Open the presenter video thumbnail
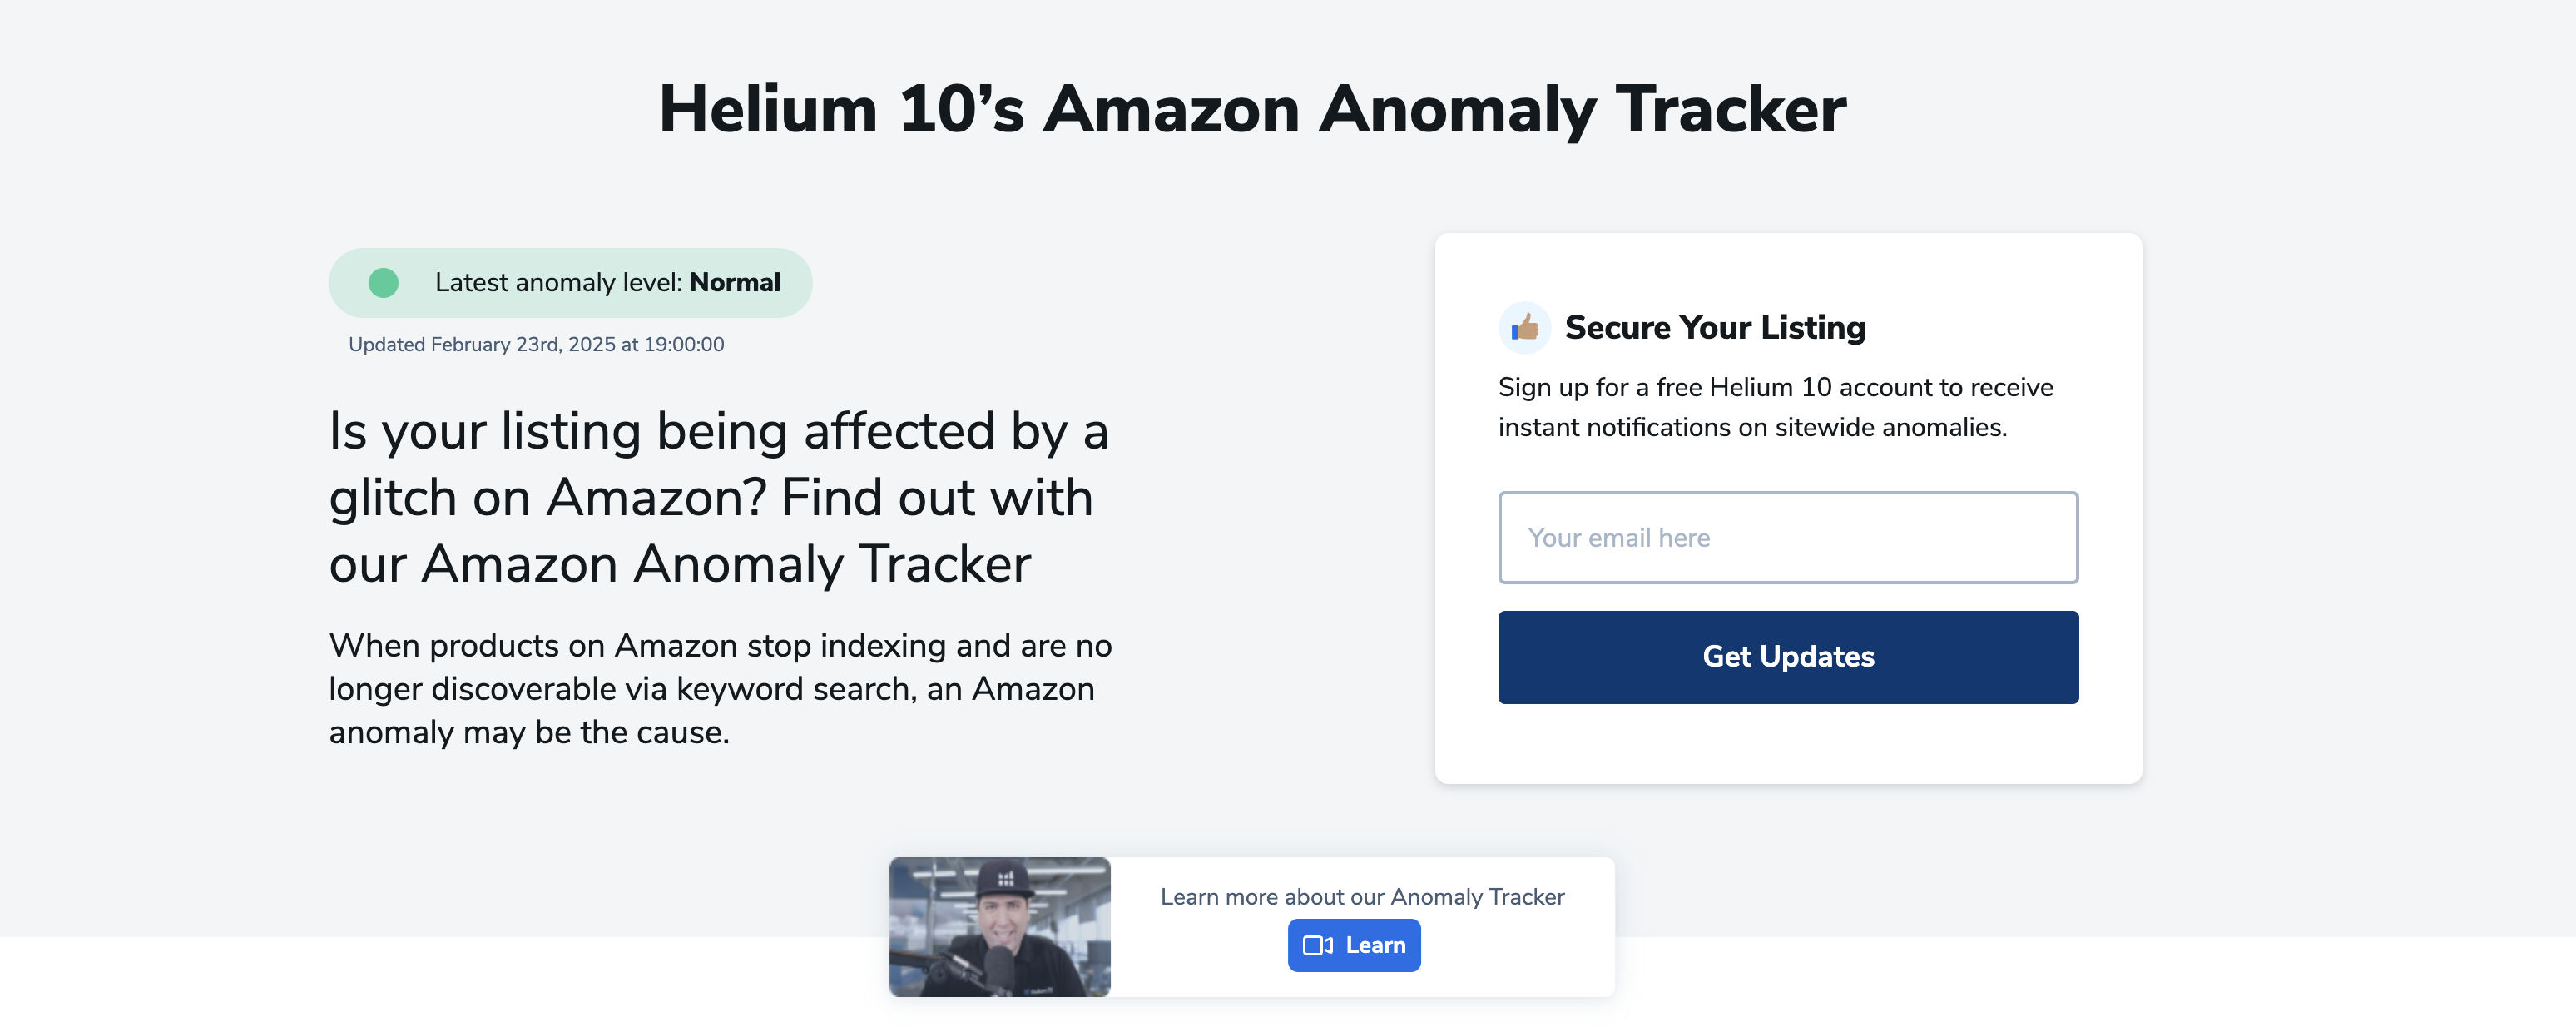 coord(999,926)
